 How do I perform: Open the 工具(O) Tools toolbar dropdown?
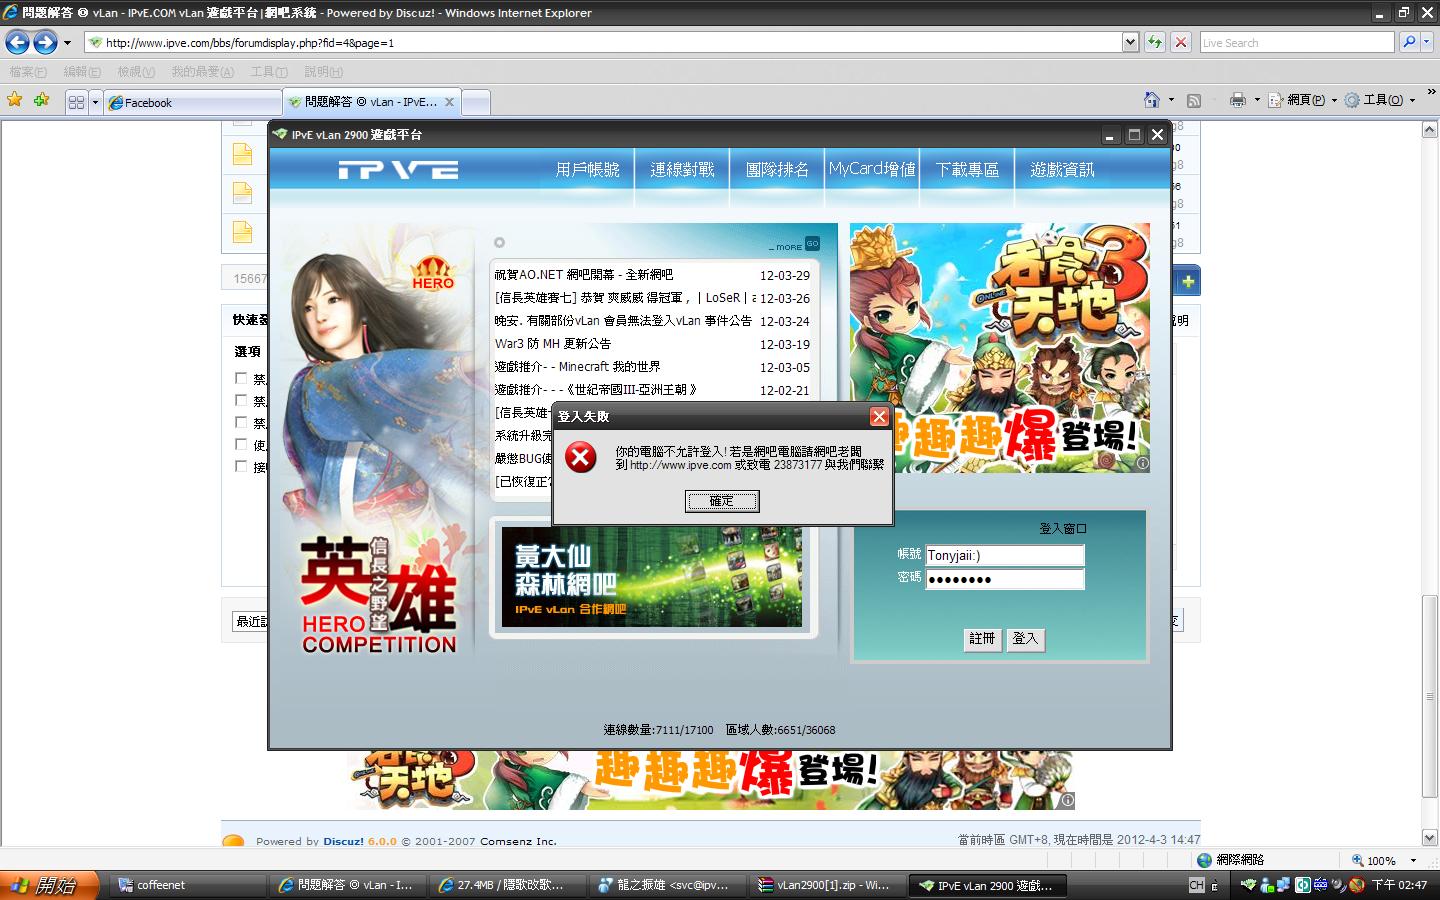pos(1380,100)
